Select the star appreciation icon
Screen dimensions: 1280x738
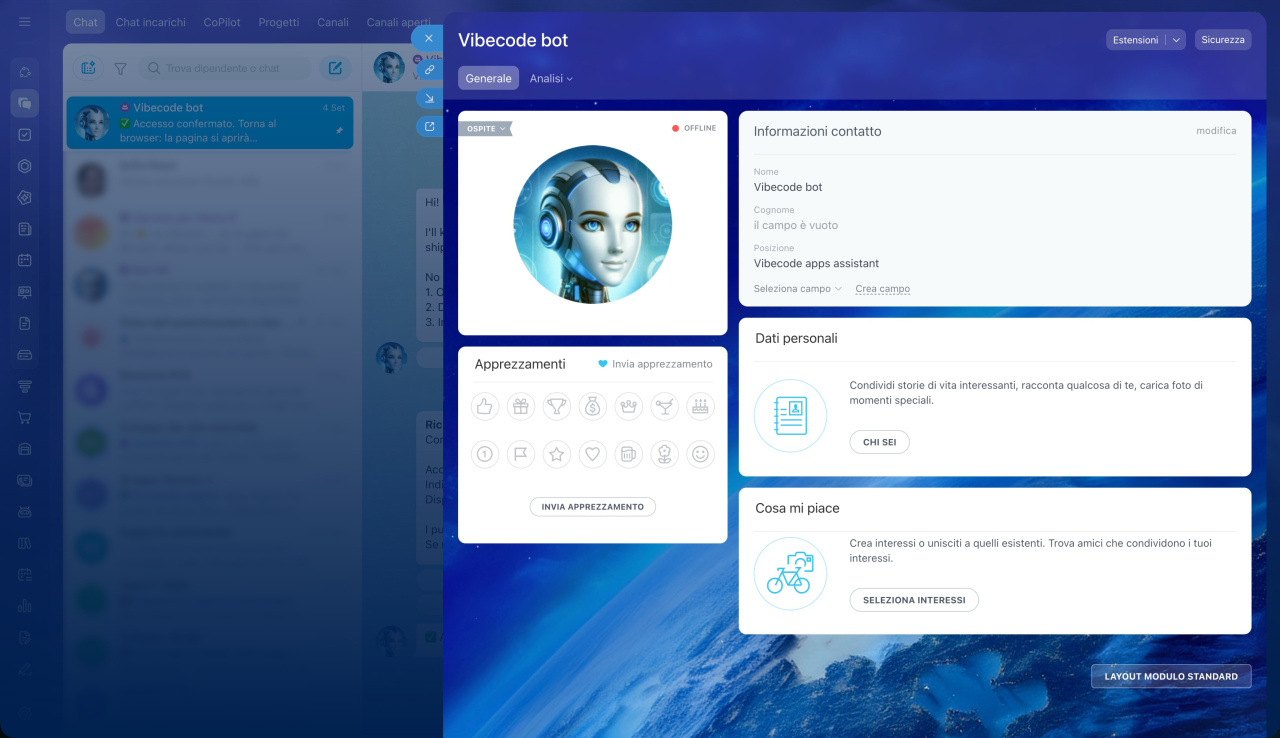[557, 454]
